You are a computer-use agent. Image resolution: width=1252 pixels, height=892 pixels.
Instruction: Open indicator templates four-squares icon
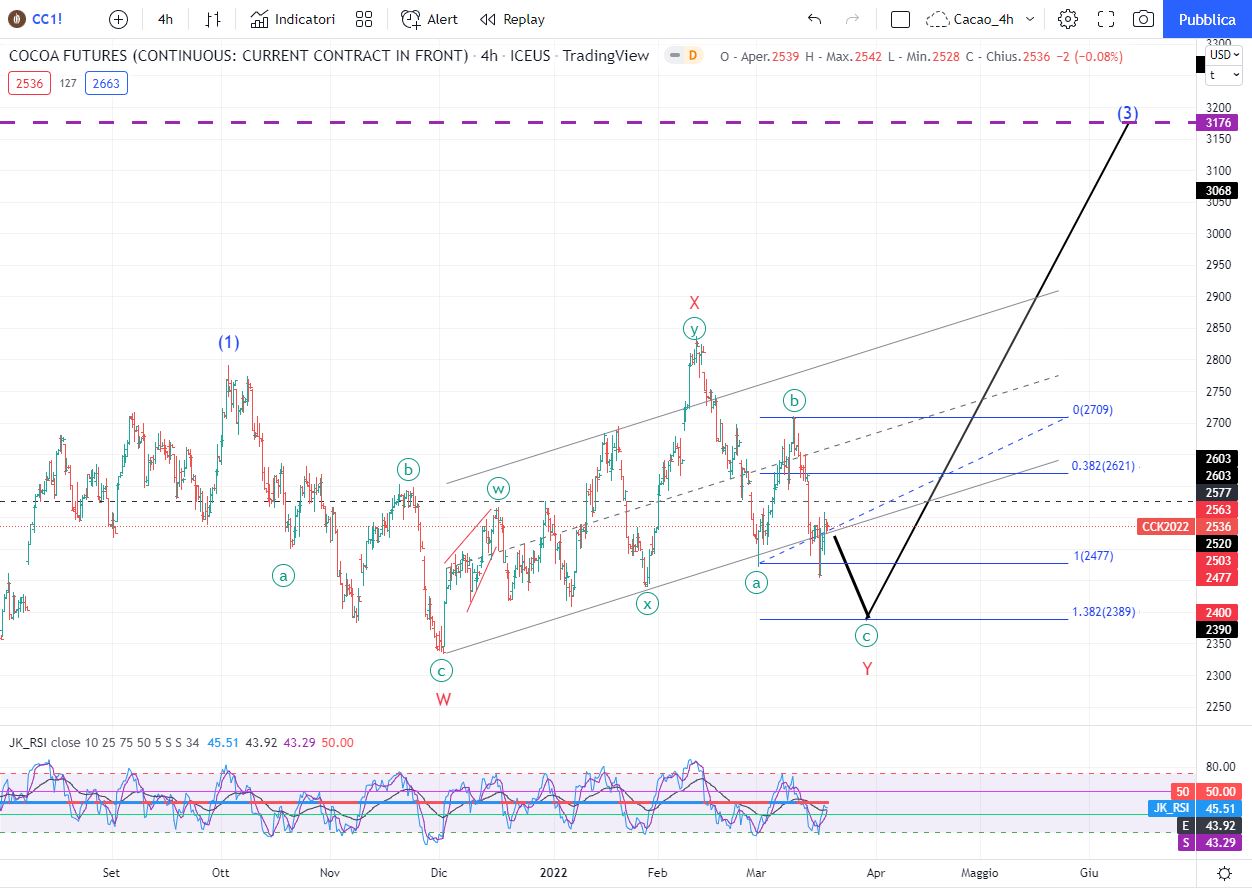364,19
